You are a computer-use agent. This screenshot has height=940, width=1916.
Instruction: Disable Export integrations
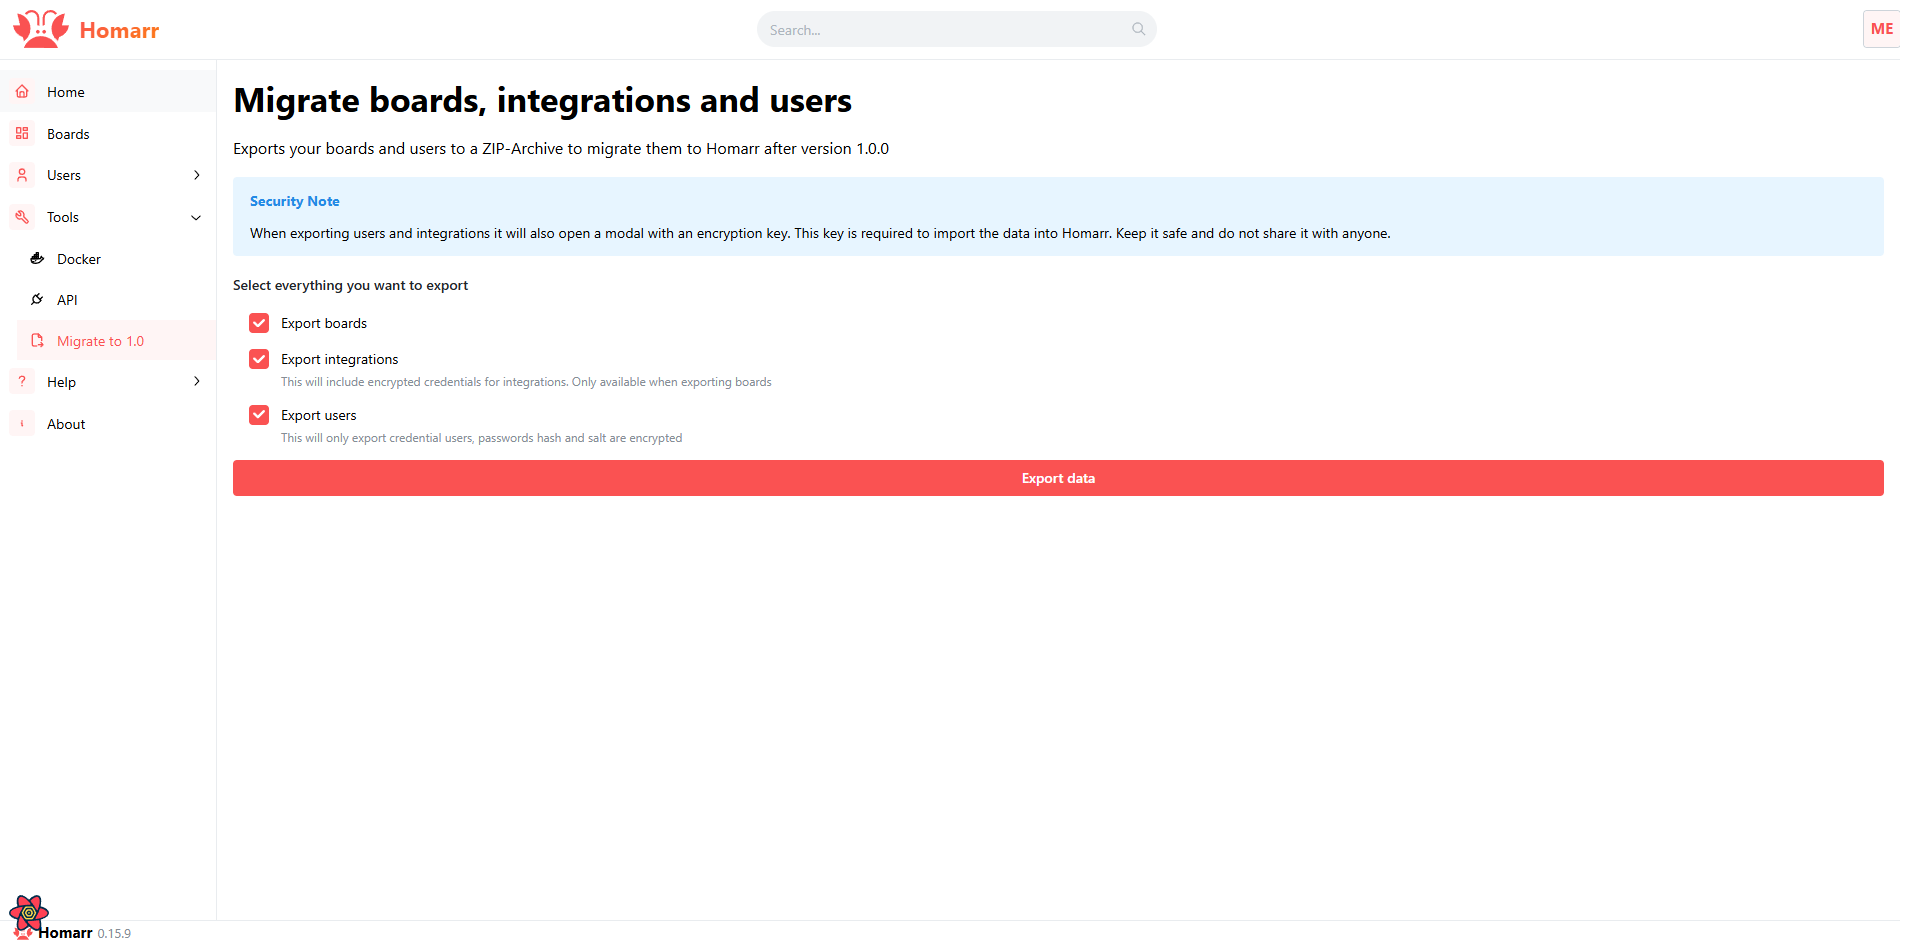click(259, 358)
